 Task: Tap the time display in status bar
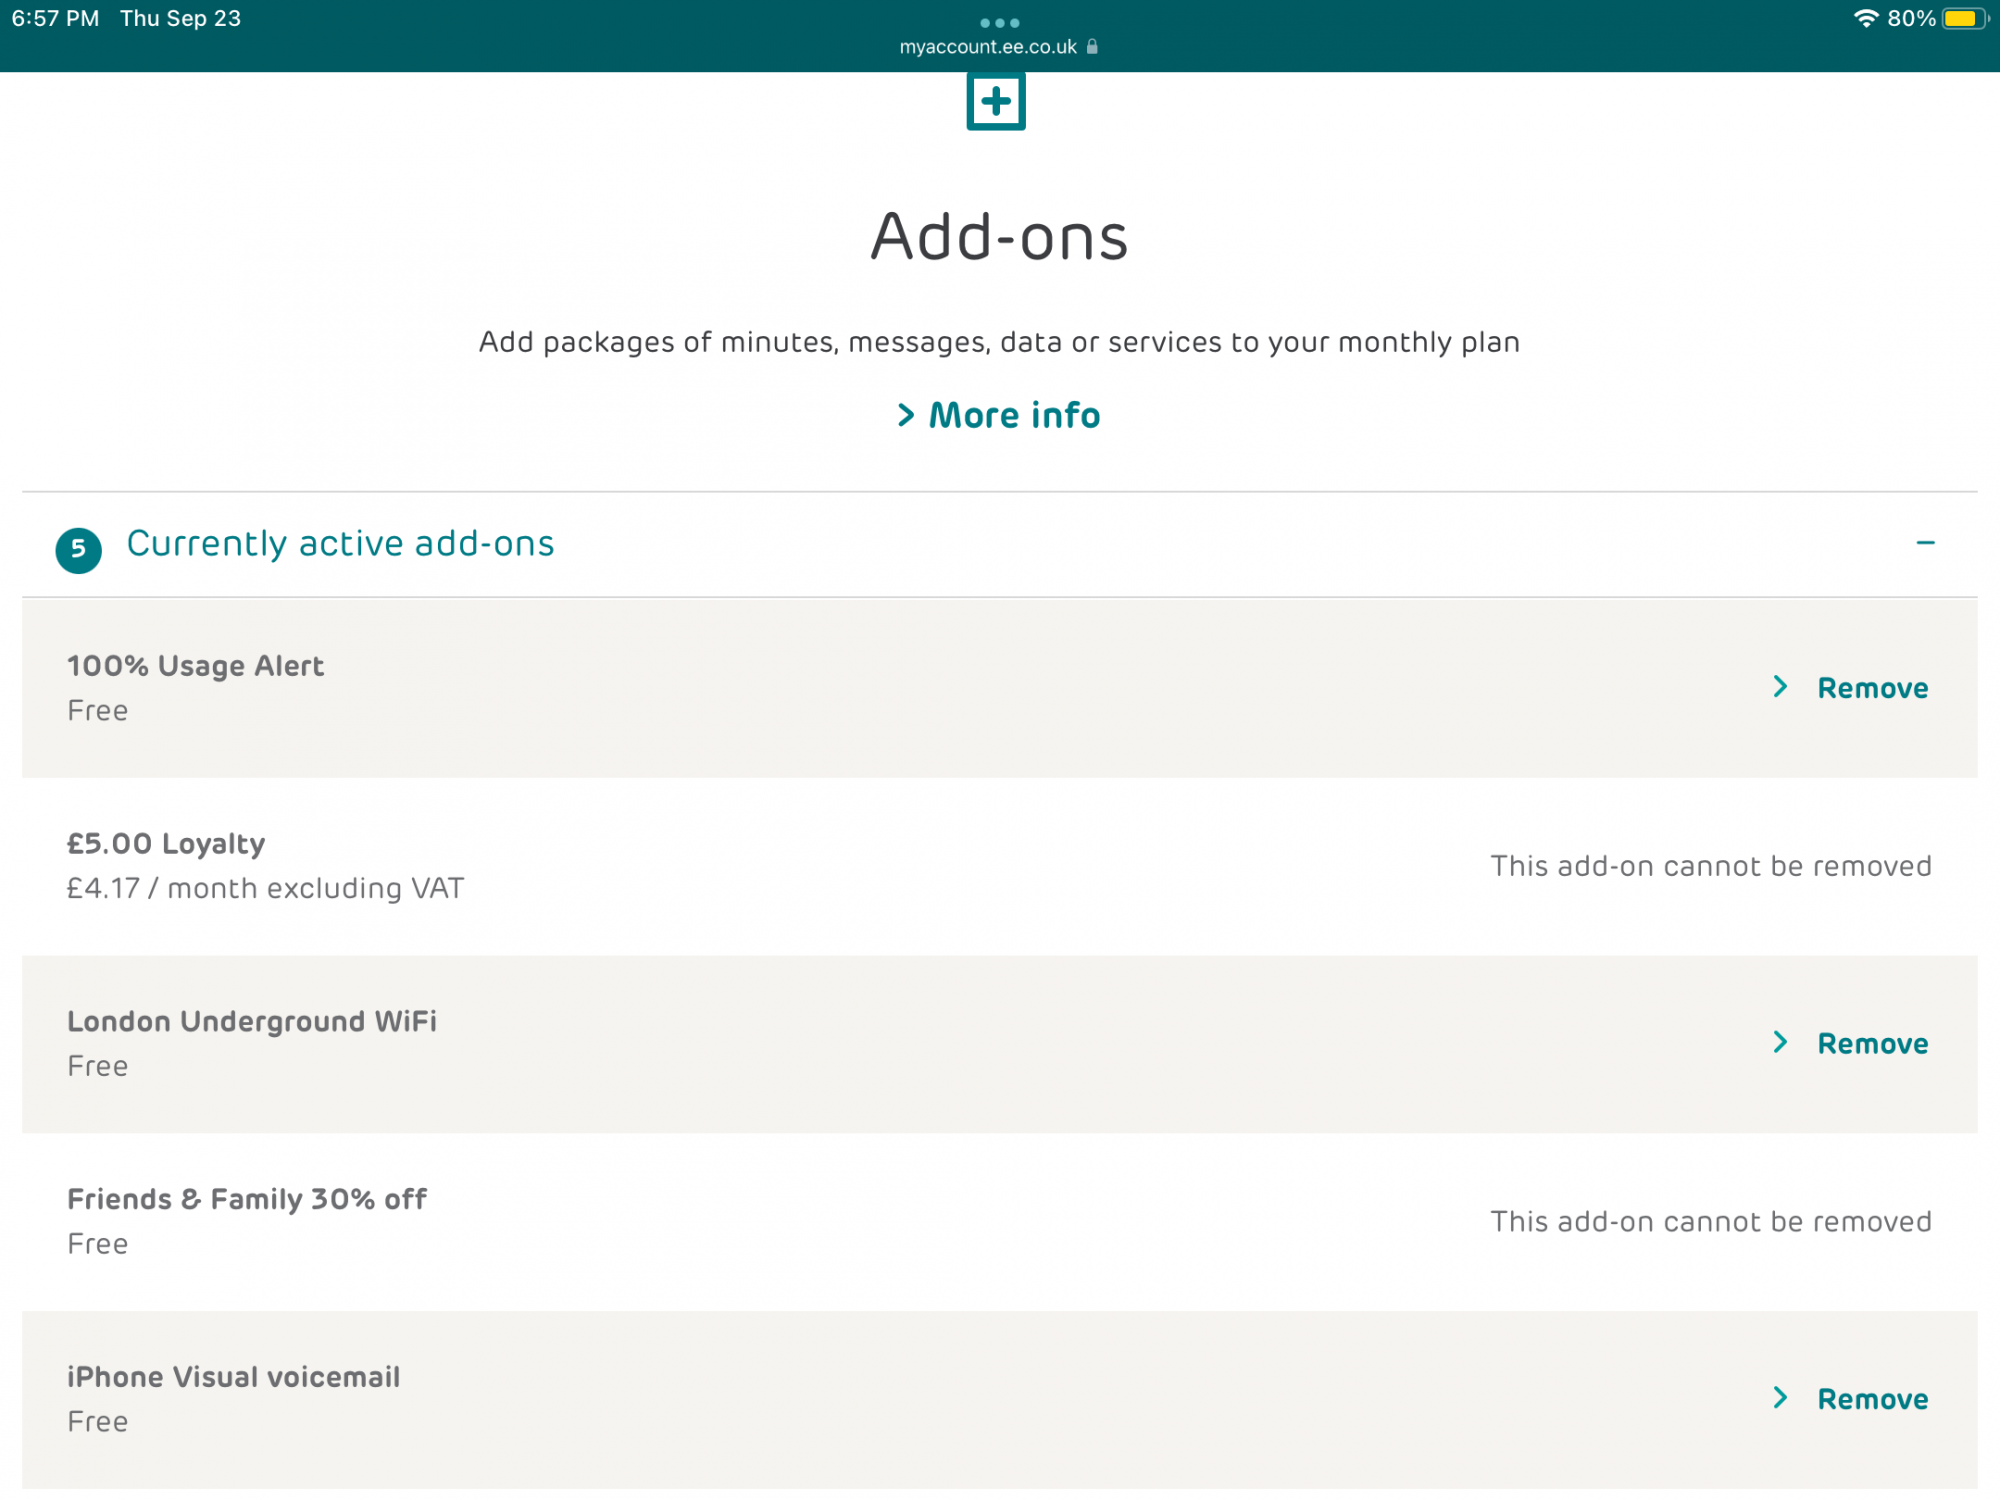point(55,19)
